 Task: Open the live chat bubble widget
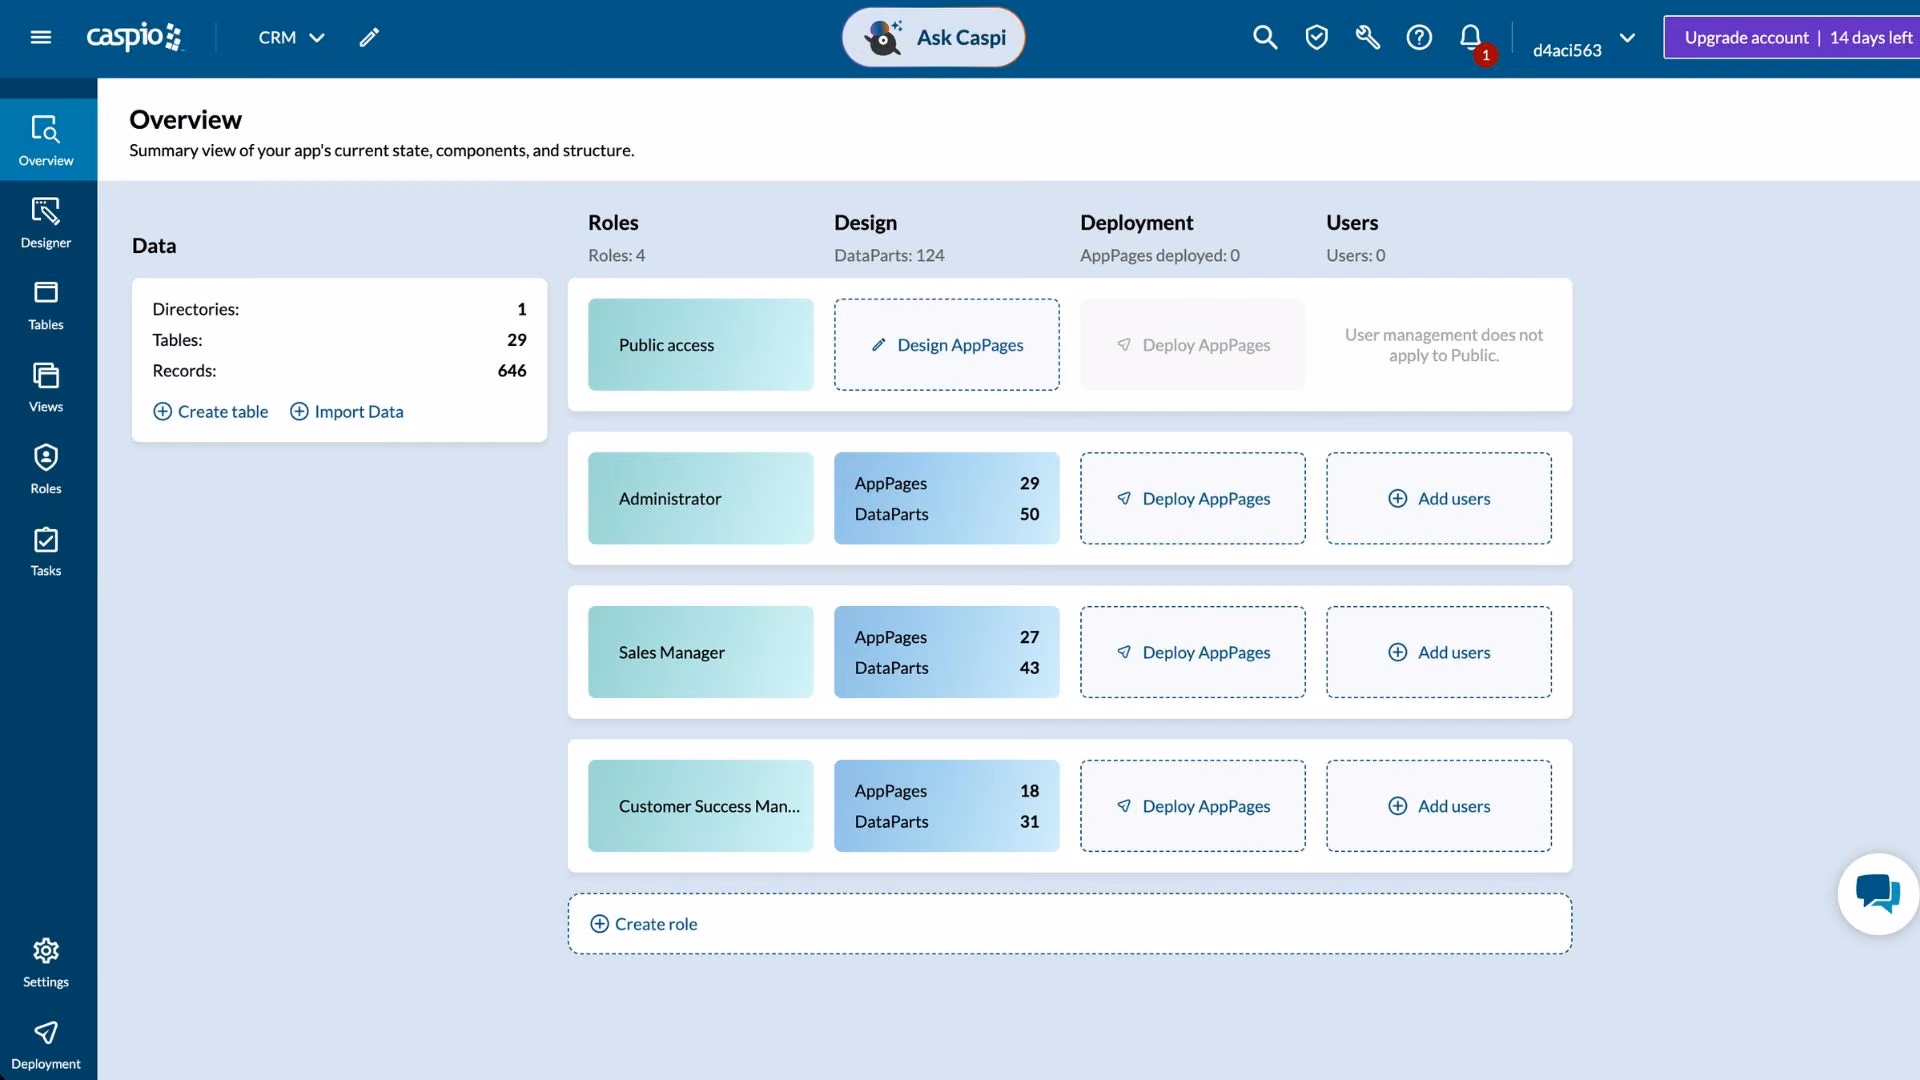pos(1878,893)
